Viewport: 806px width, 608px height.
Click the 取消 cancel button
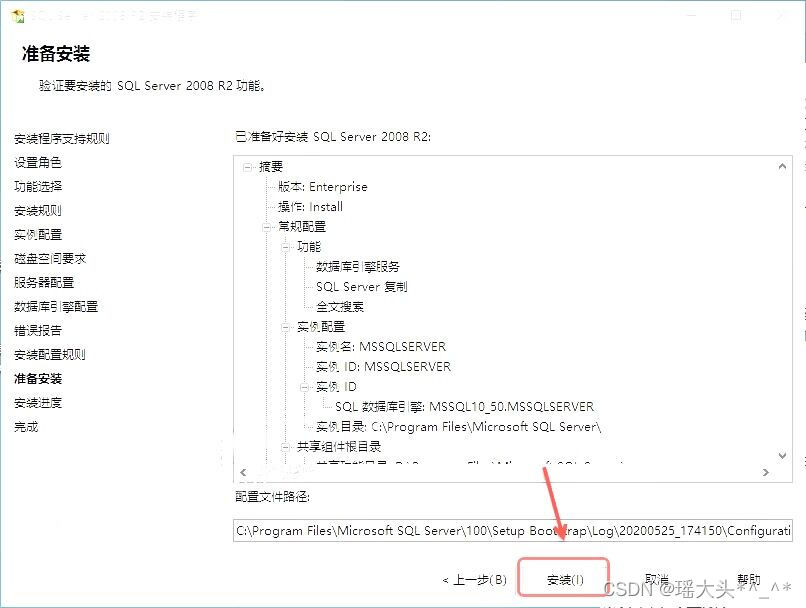[656, 579]
